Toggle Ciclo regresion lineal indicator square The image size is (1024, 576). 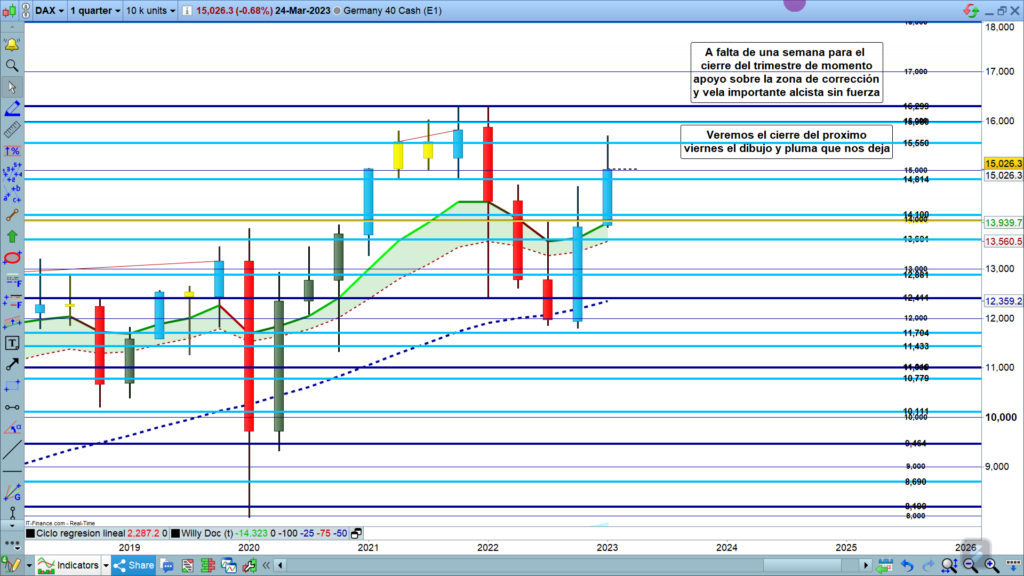coord(31,533)
